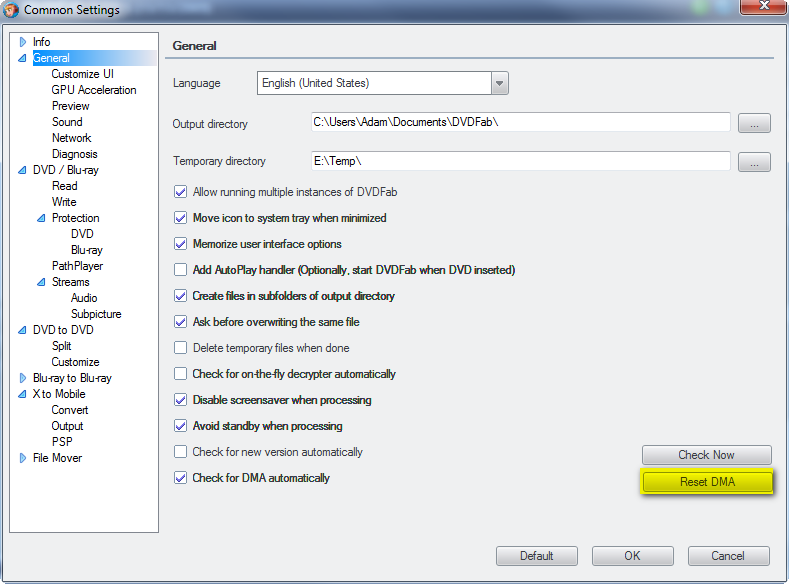The height and width of the screenshot is (584, 789).
Task: Toggle Ask before overwriting same file
Action: (180, 322)
